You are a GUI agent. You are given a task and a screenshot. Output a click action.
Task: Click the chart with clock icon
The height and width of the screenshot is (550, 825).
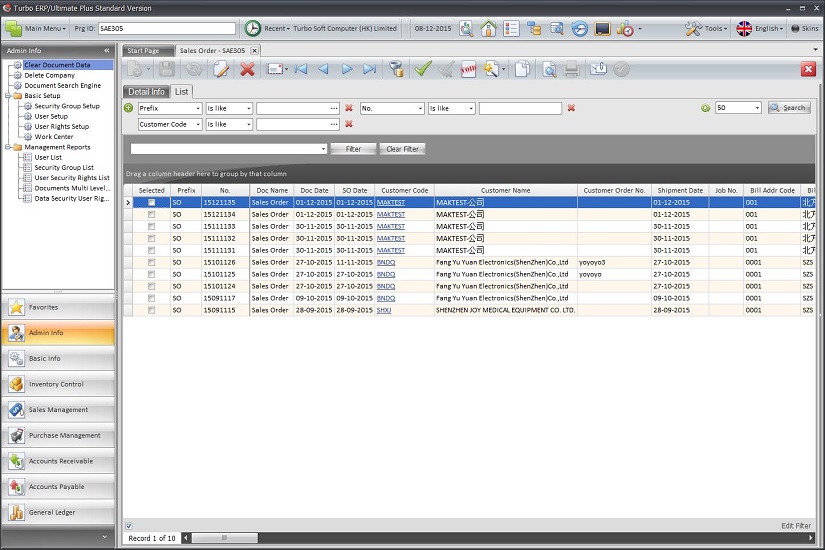pyautogui.click(x=625, y=28)
